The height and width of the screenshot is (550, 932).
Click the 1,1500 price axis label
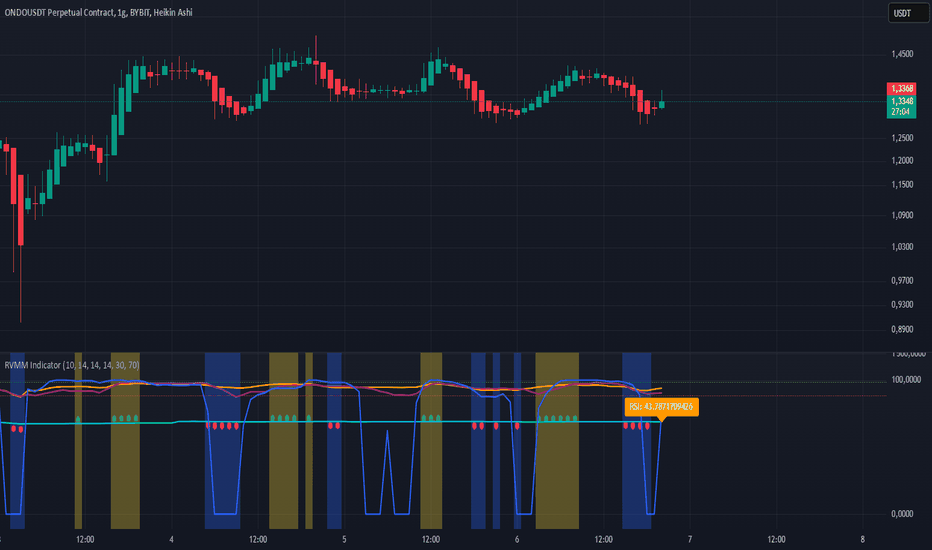[x=902, y=185]
